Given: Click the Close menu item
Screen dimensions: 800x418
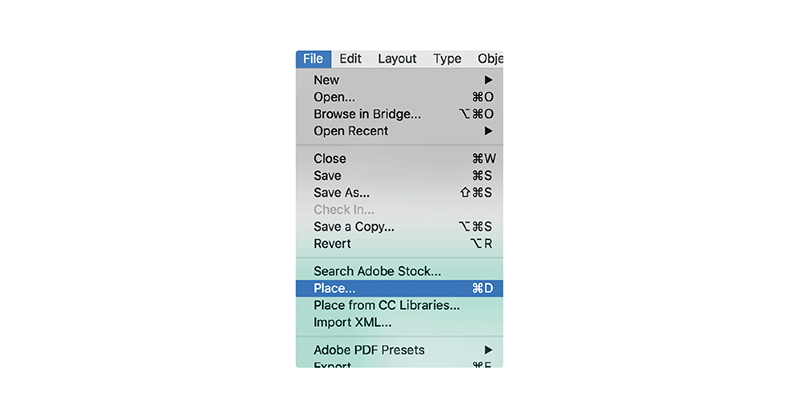Looking at the screenshot, I should pyautogui.click(x=330, y=158).
